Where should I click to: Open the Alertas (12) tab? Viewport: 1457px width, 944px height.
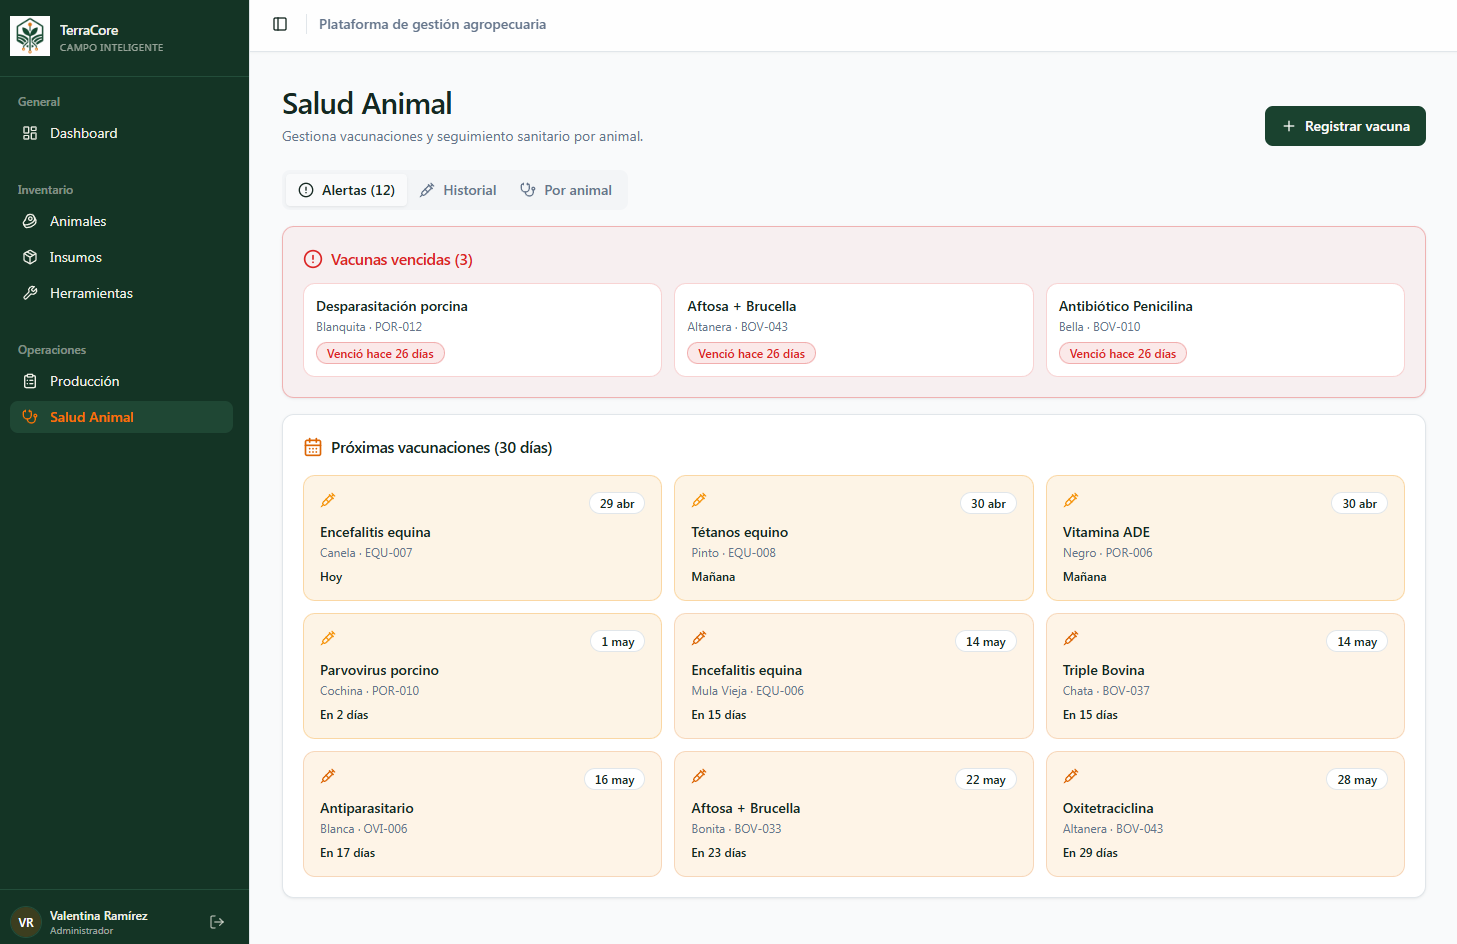coord(347,190)
